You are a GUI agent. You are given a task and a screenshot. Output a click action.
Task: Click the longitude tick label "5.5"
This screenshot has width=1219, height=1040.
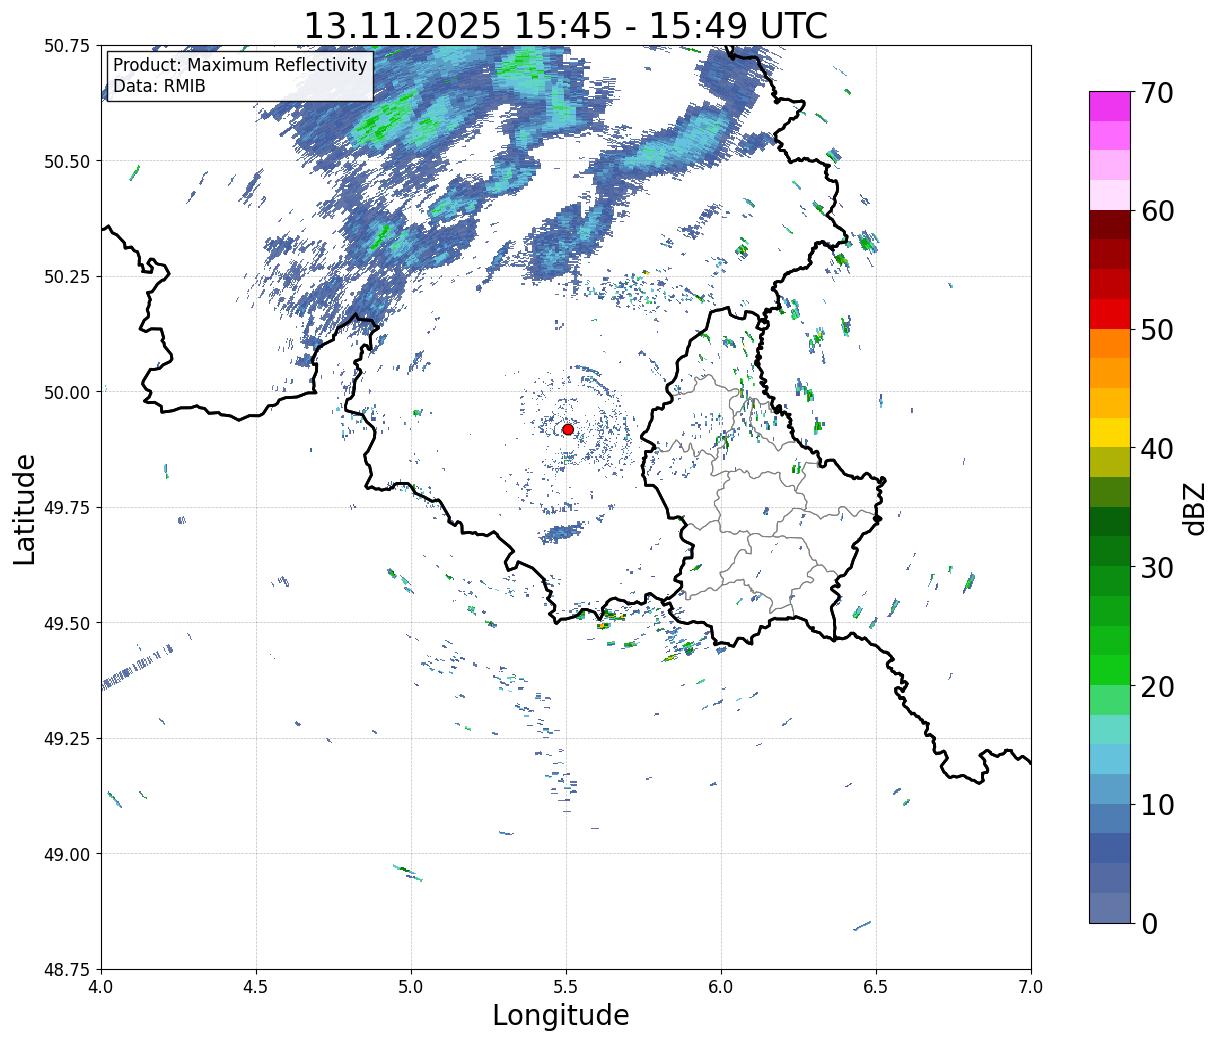pos(566,986)
